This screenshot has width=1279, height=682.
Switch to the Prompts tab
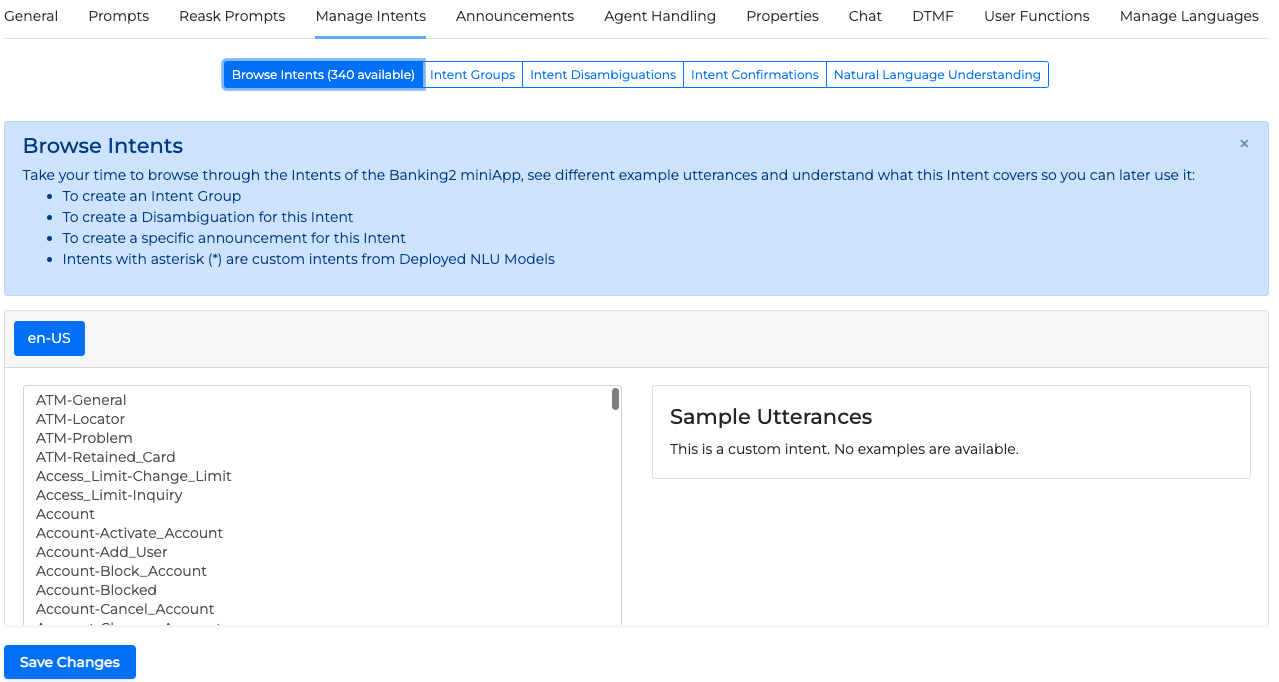[x=119, y=16]
